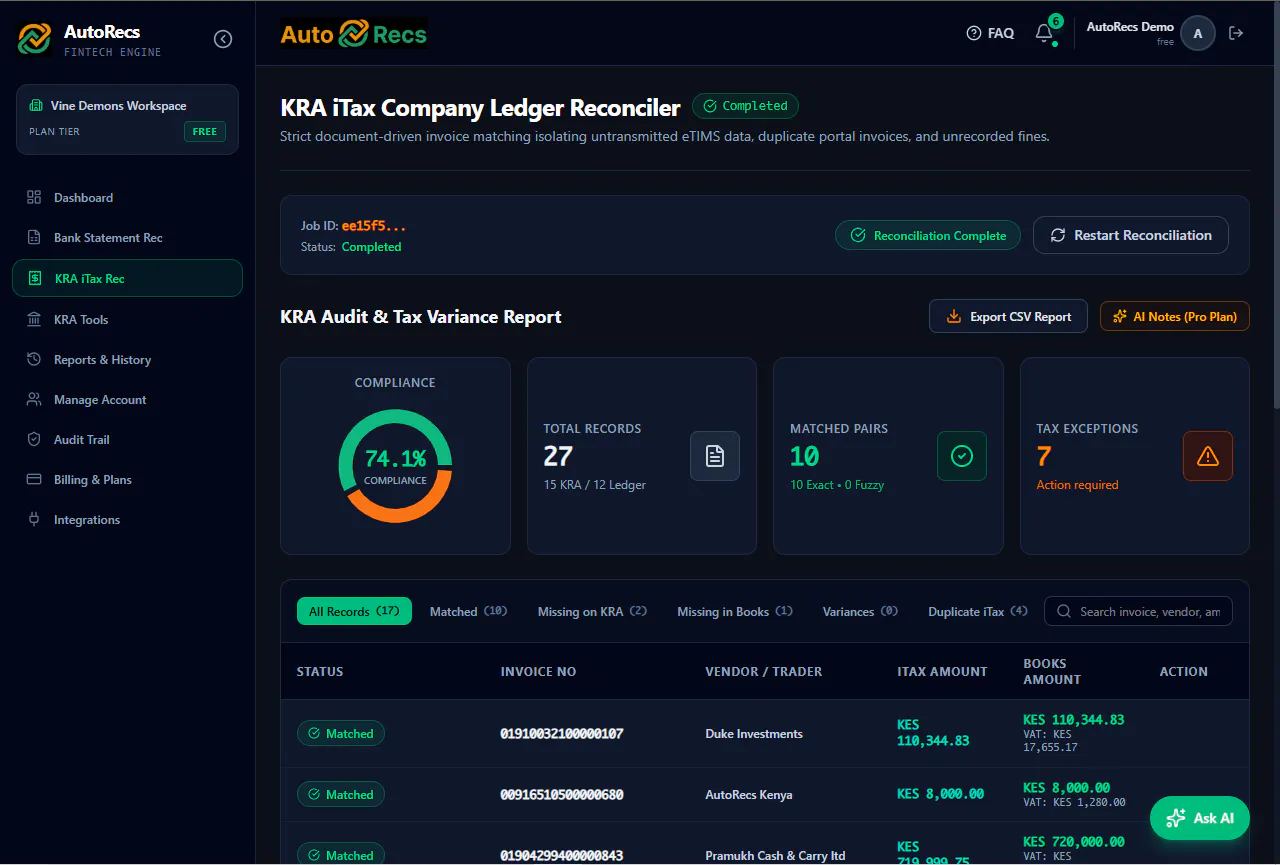Viewport: 1280px width, 865px height.
Task: Click the Reconciliation Complete badge
Action: point(928,236)
